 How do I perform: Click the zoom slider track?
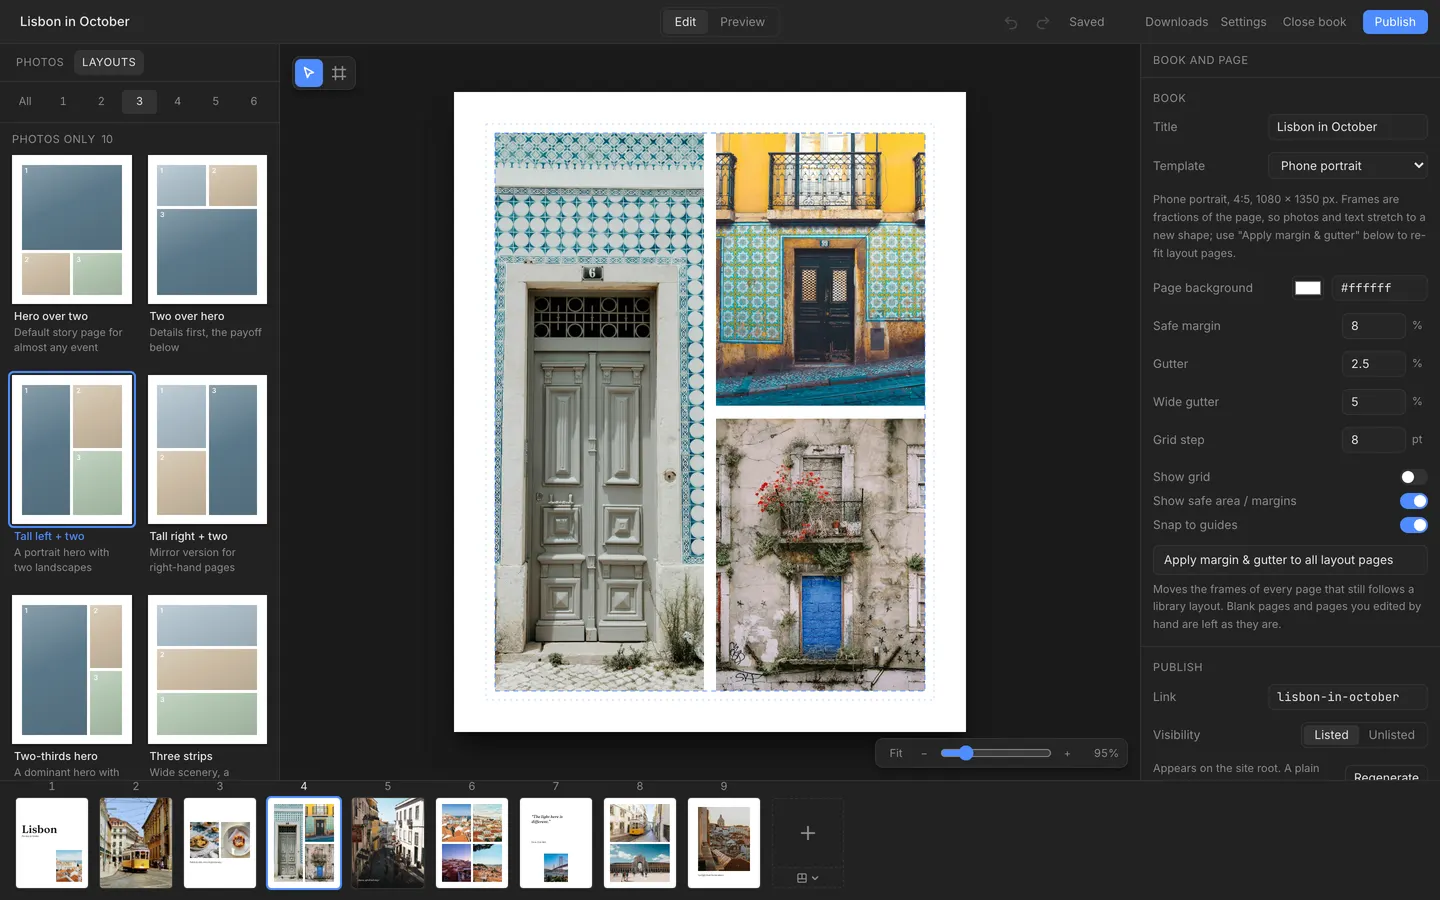coord(996,753)
